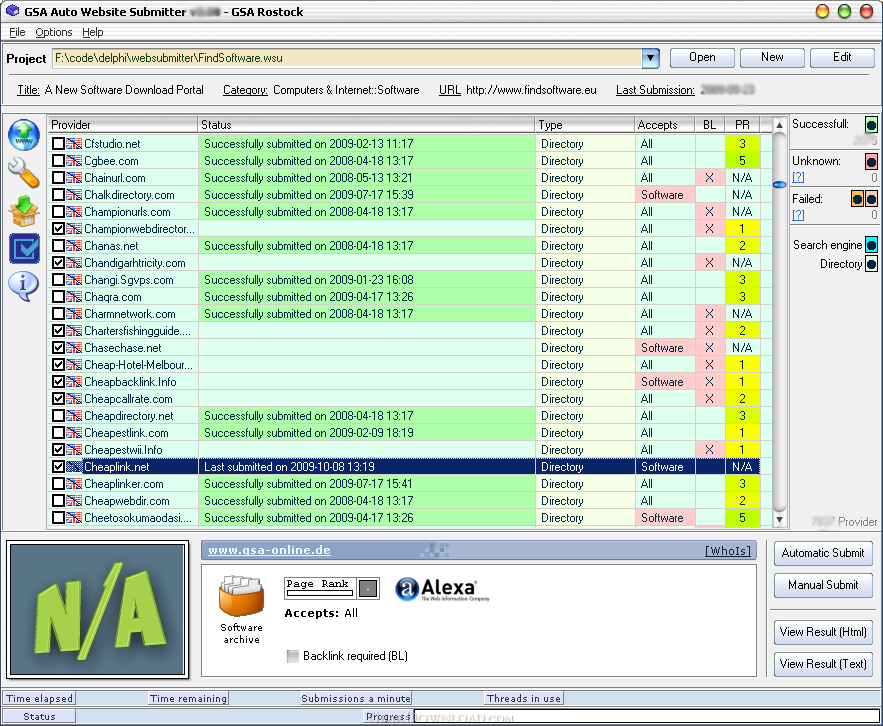Screen dimensions: 883x726
Task: Click the box download icon in sidebar
Action: tap(23, 210)
